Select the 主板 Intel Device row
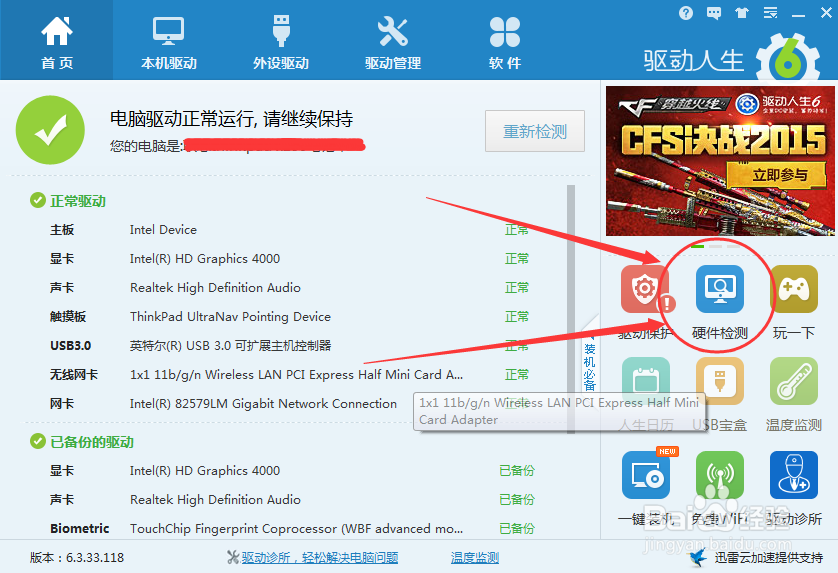This screenshot has width=838, height=573. coord(289,230)
